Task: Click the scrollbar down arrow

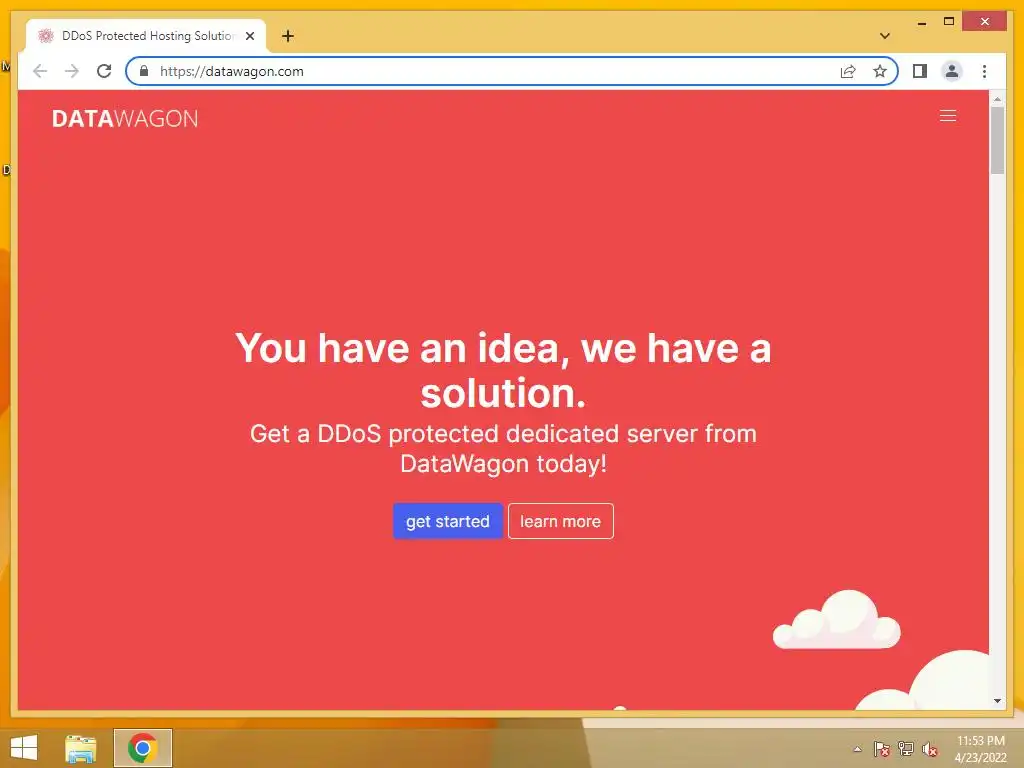Action: point(997,701)
